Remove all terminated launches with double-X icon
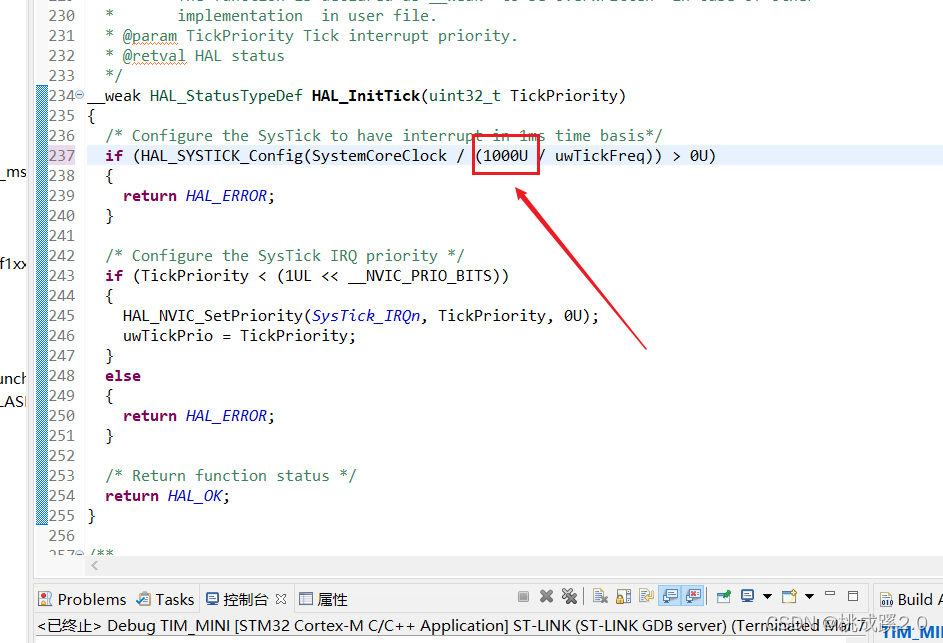943x643 pixels. pos(569,596)
